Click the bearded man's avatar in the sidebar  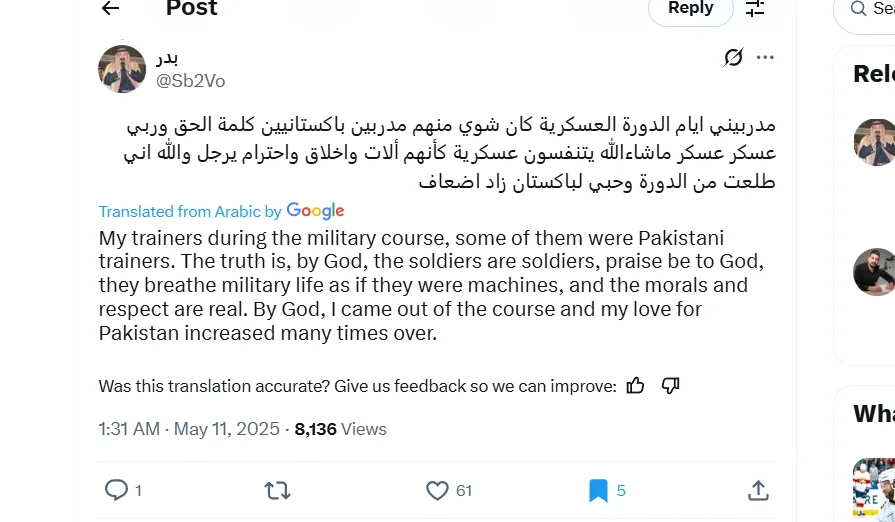click(874, 271)
